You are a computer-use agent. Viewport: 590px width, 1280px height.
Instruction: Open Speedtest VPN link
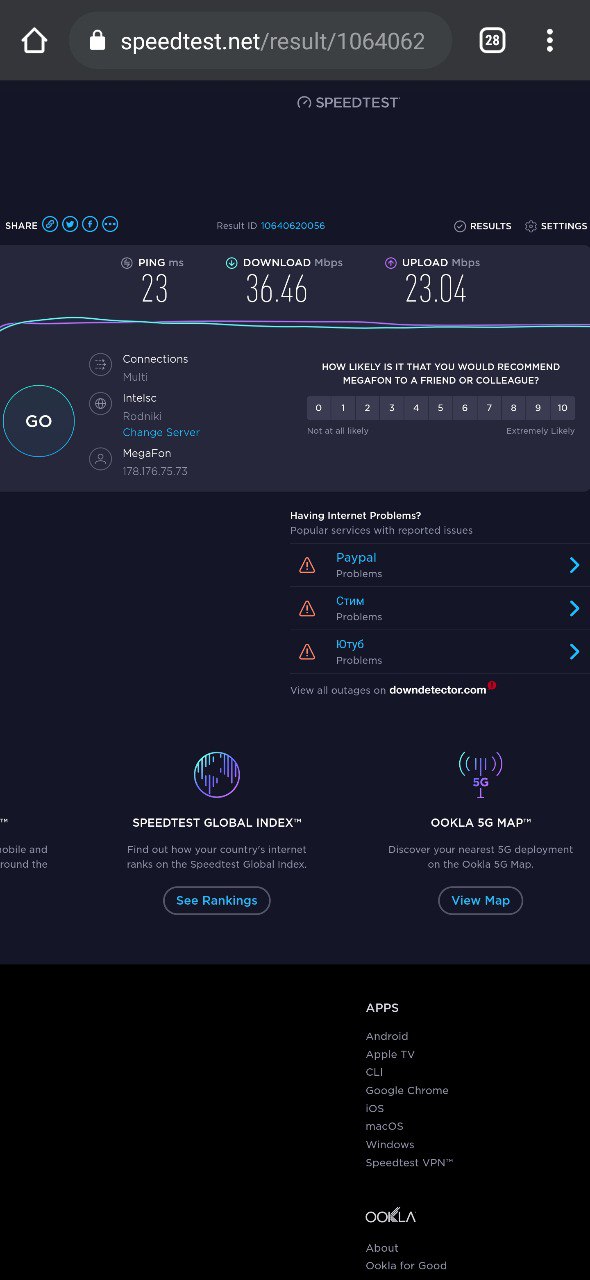tap(410, 1162)
